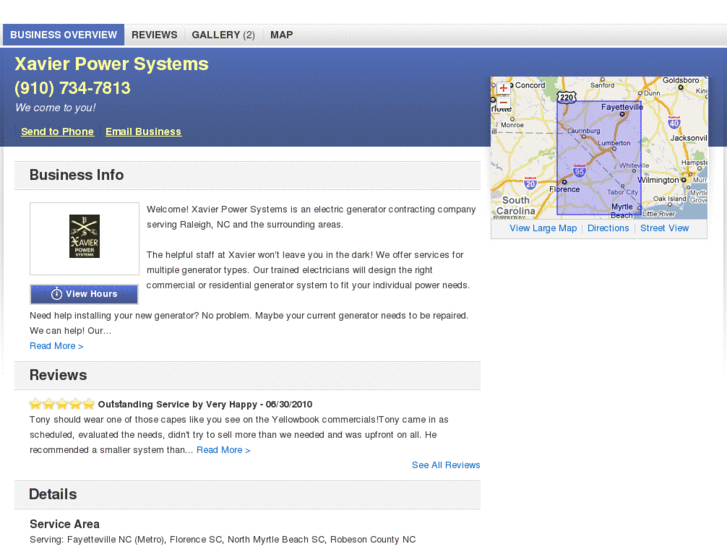The height and width of the screenshot is (545, 727).
Task: Open the See All Reviews link
Action: click(446, 465)
